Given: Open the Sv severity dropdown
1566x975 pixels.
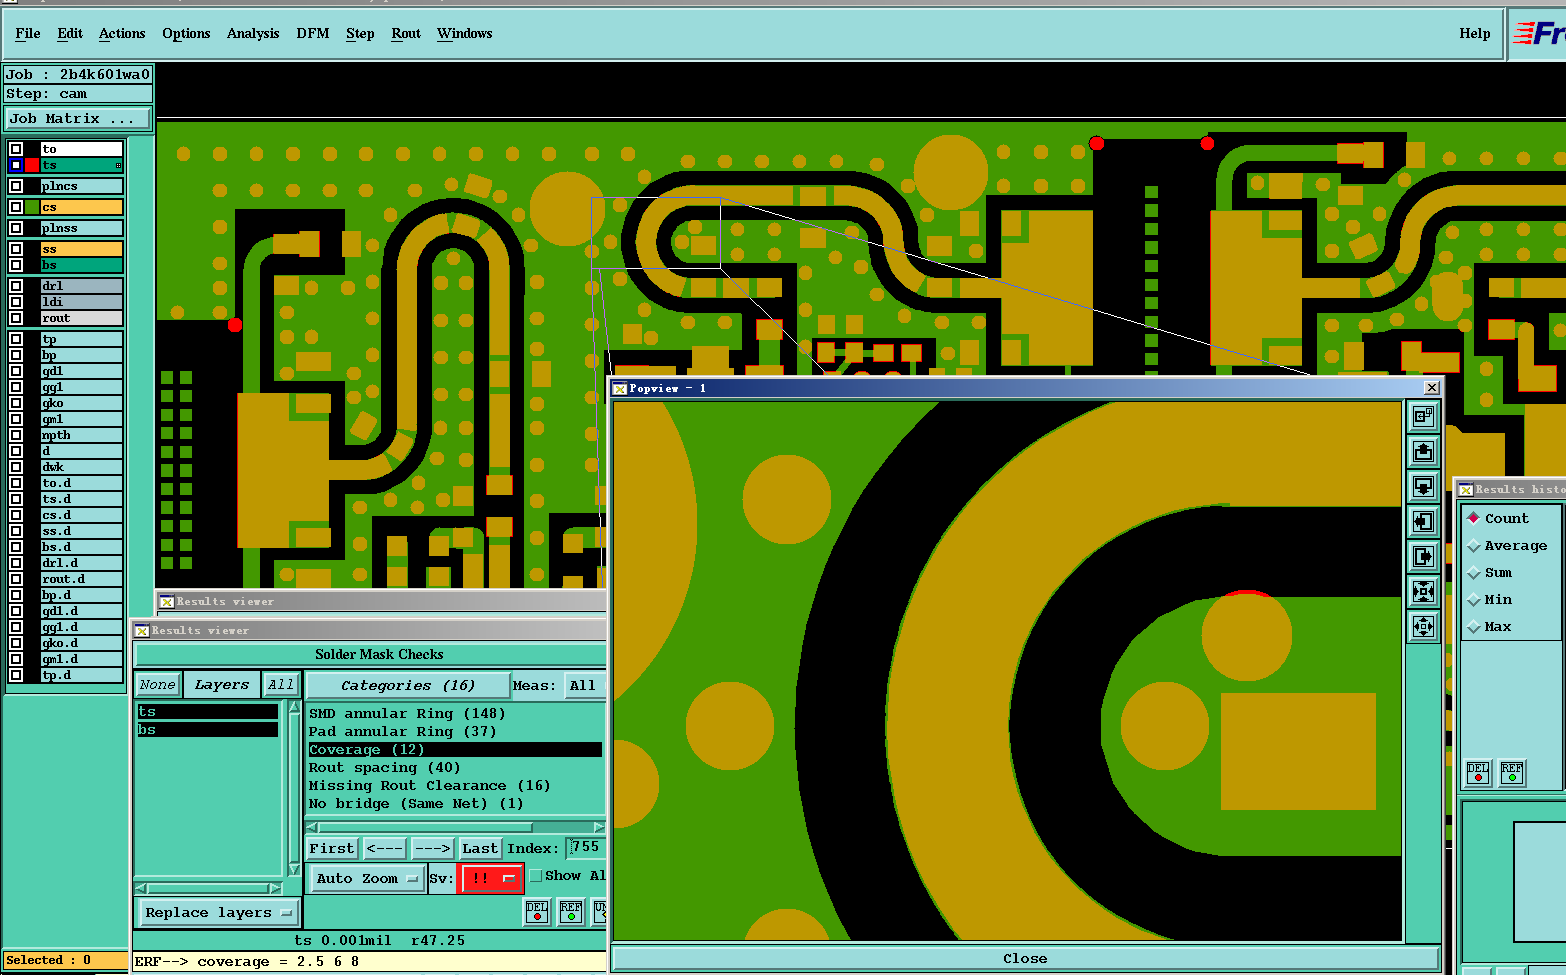Looking at the screenshot, I should [490, 878].
